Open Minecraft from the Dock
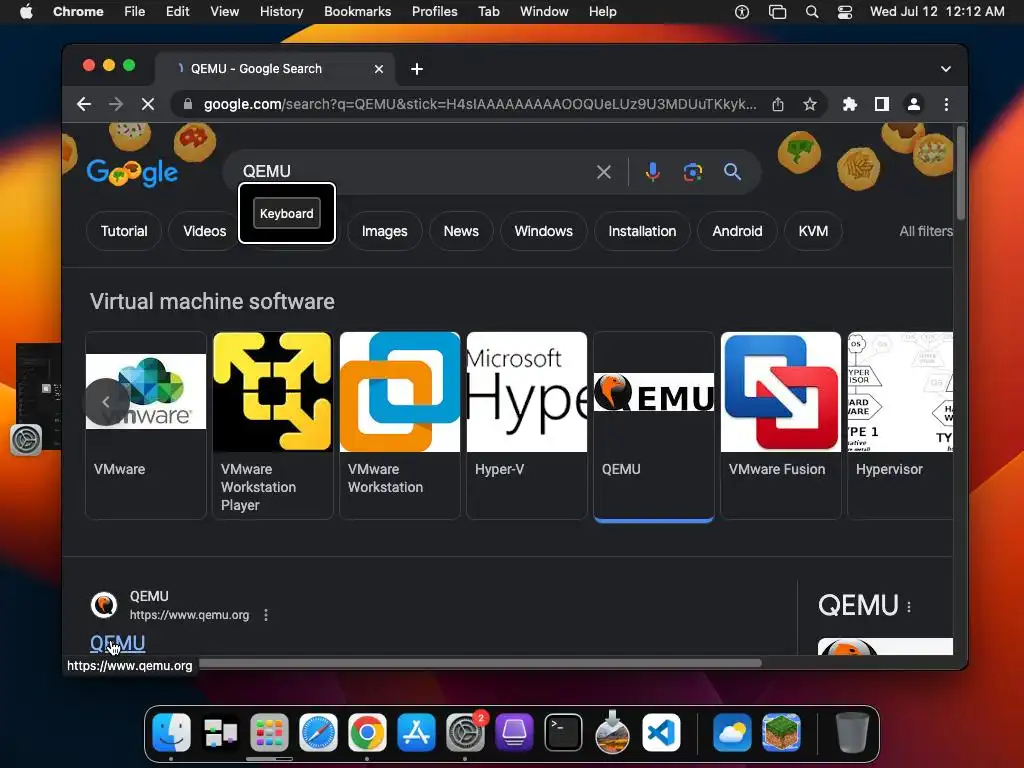 coord(781,732)
